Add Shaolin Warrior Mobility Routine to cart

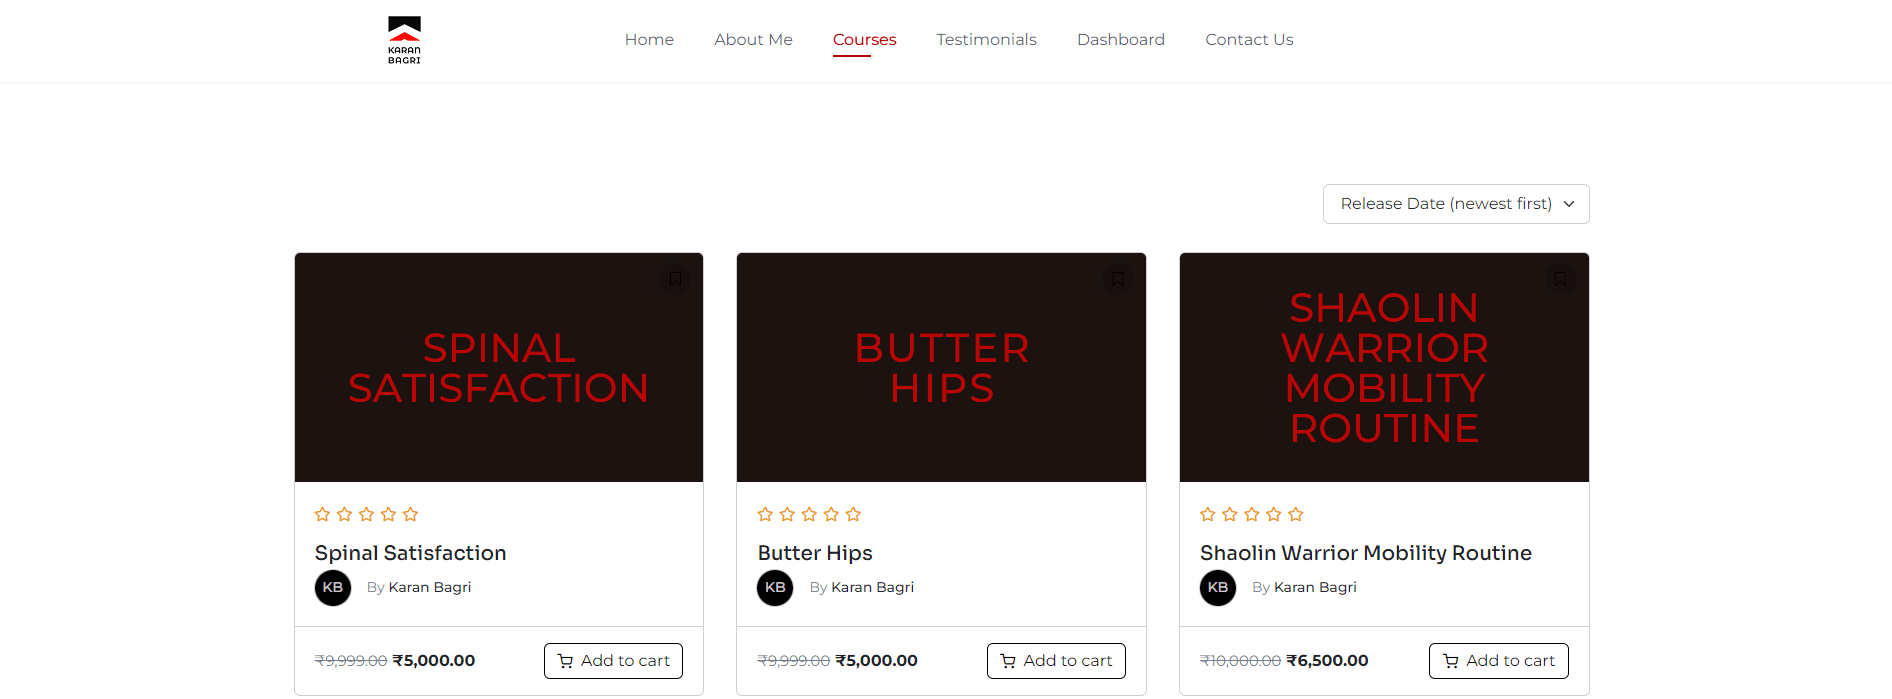(1499, 661)
